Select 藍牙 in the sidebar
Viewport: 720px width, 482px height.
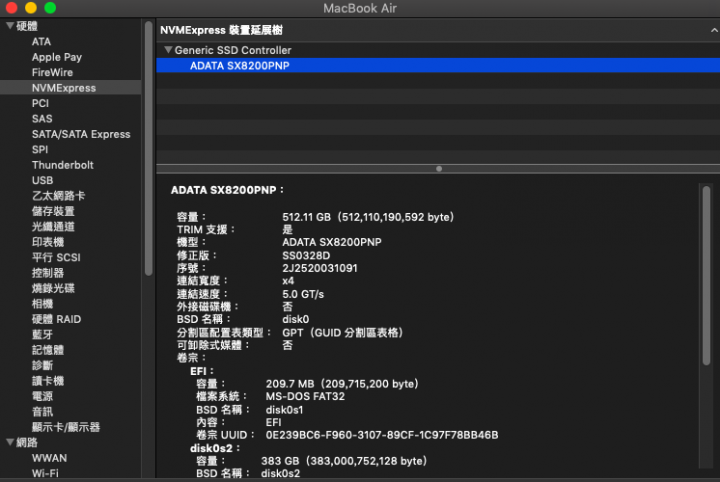coord(42,335)
